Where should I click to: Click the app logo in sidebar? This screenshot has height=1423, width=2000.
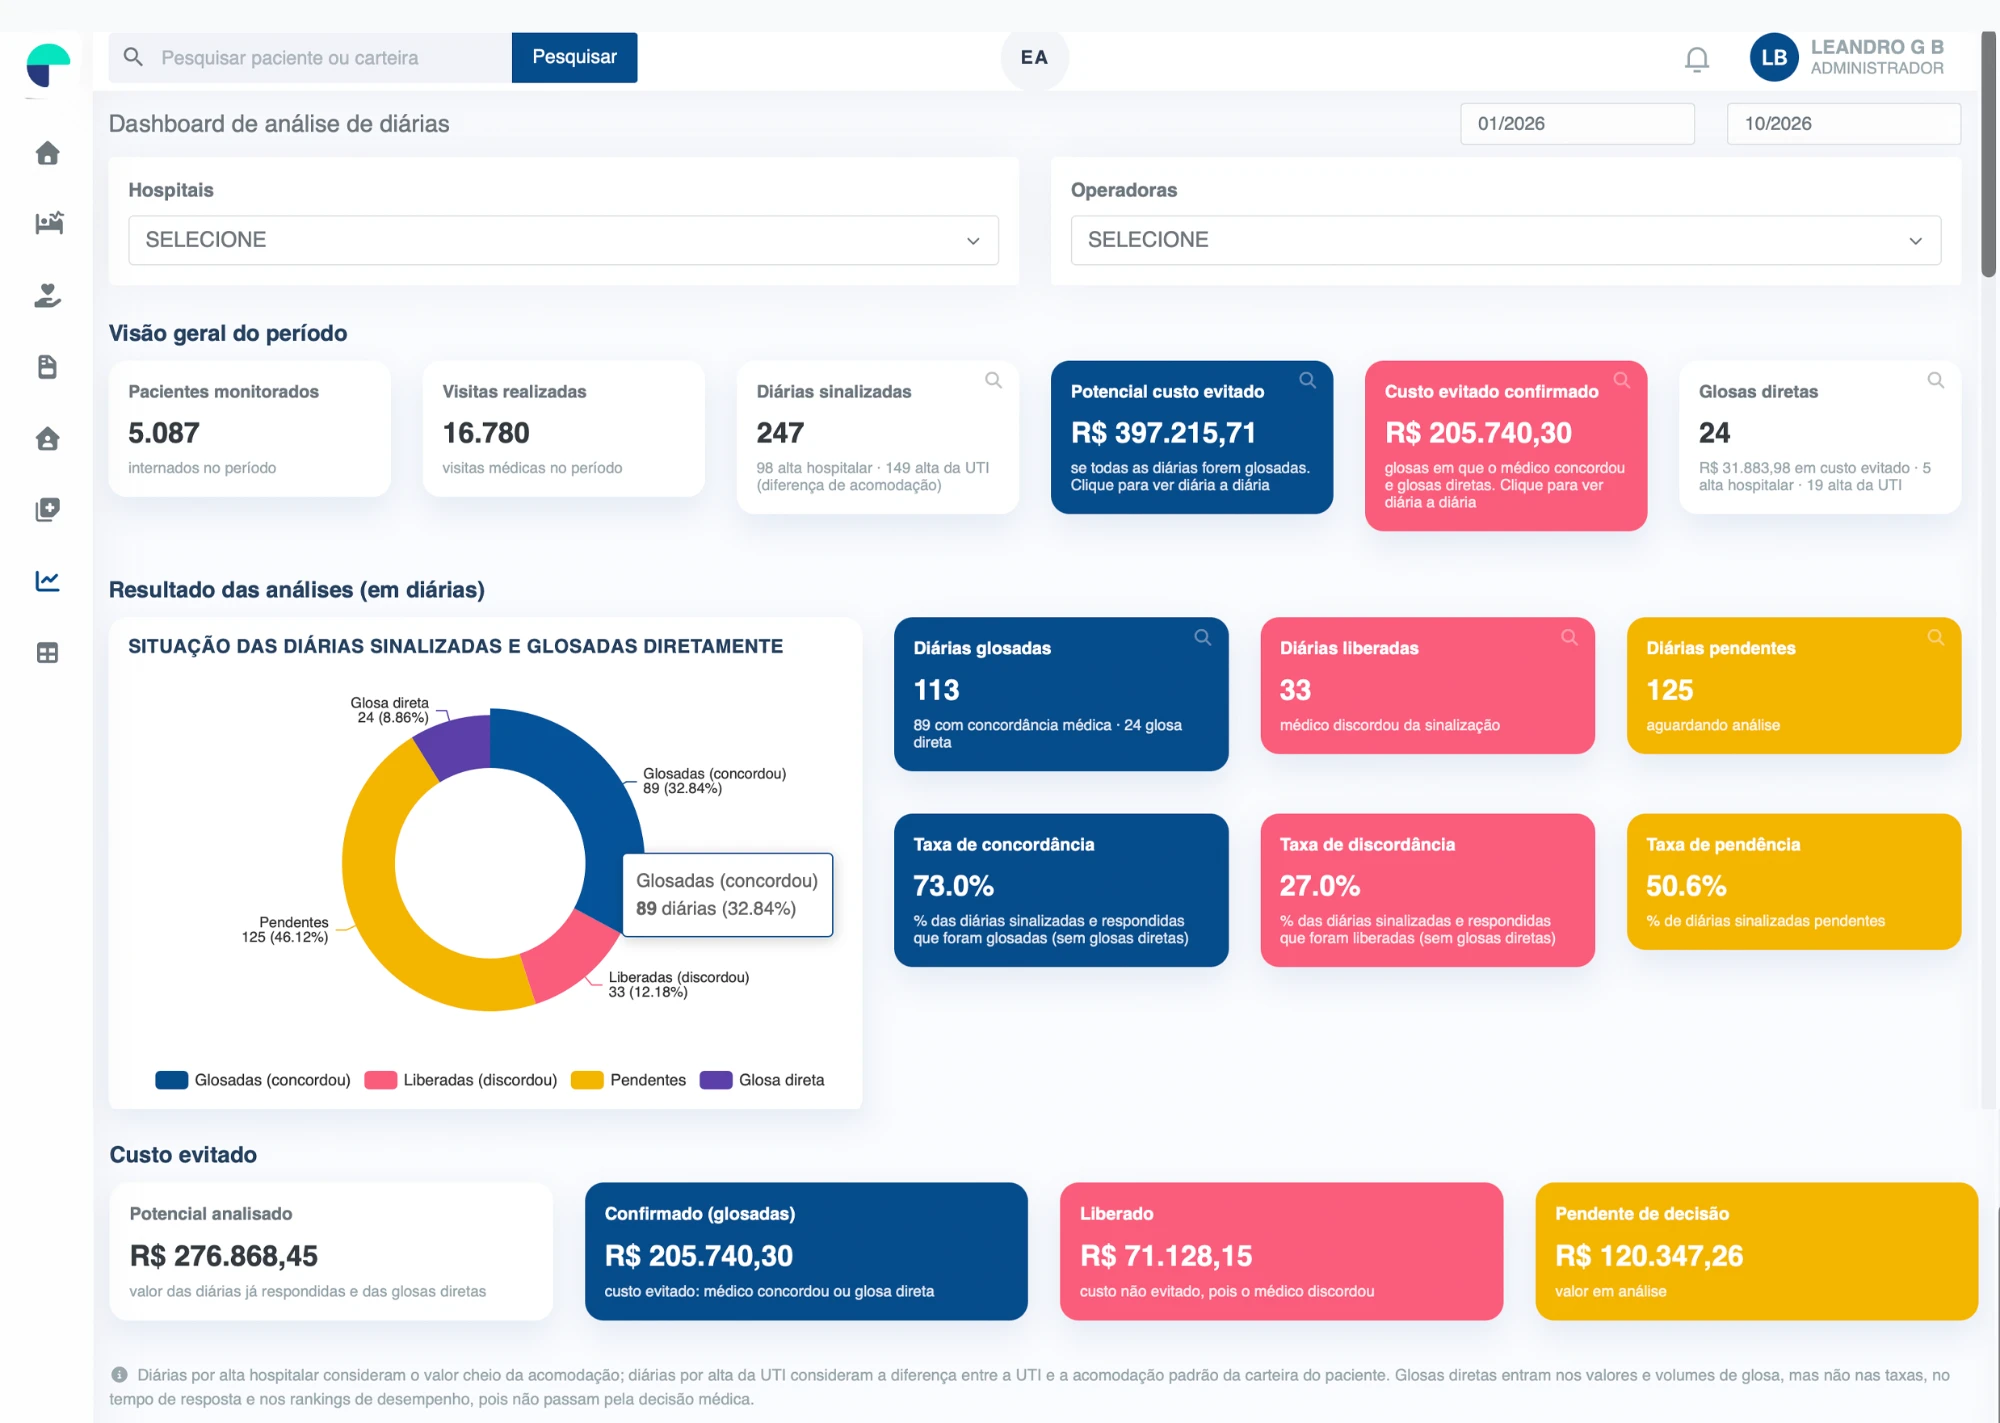[48, 66]
